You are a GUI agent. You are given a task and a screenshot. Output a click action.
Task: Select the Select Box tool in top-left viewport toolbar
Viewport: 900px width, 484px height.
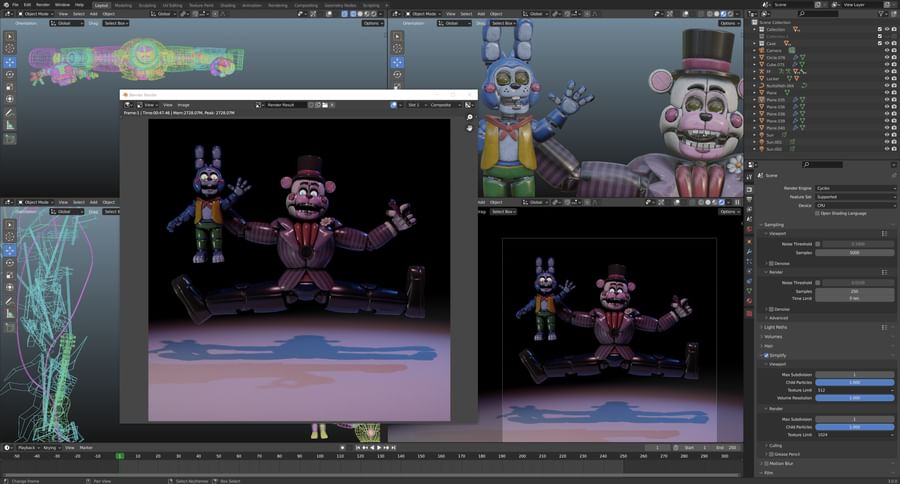(x=10, y=36)
